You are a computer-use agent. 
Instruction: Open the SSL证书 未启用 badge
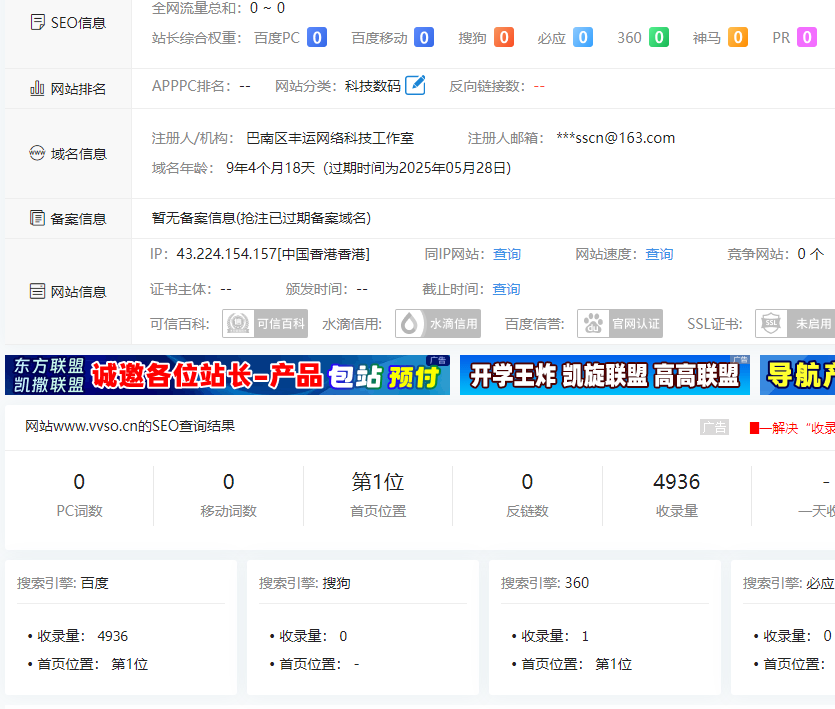click(x=795, y=323)
